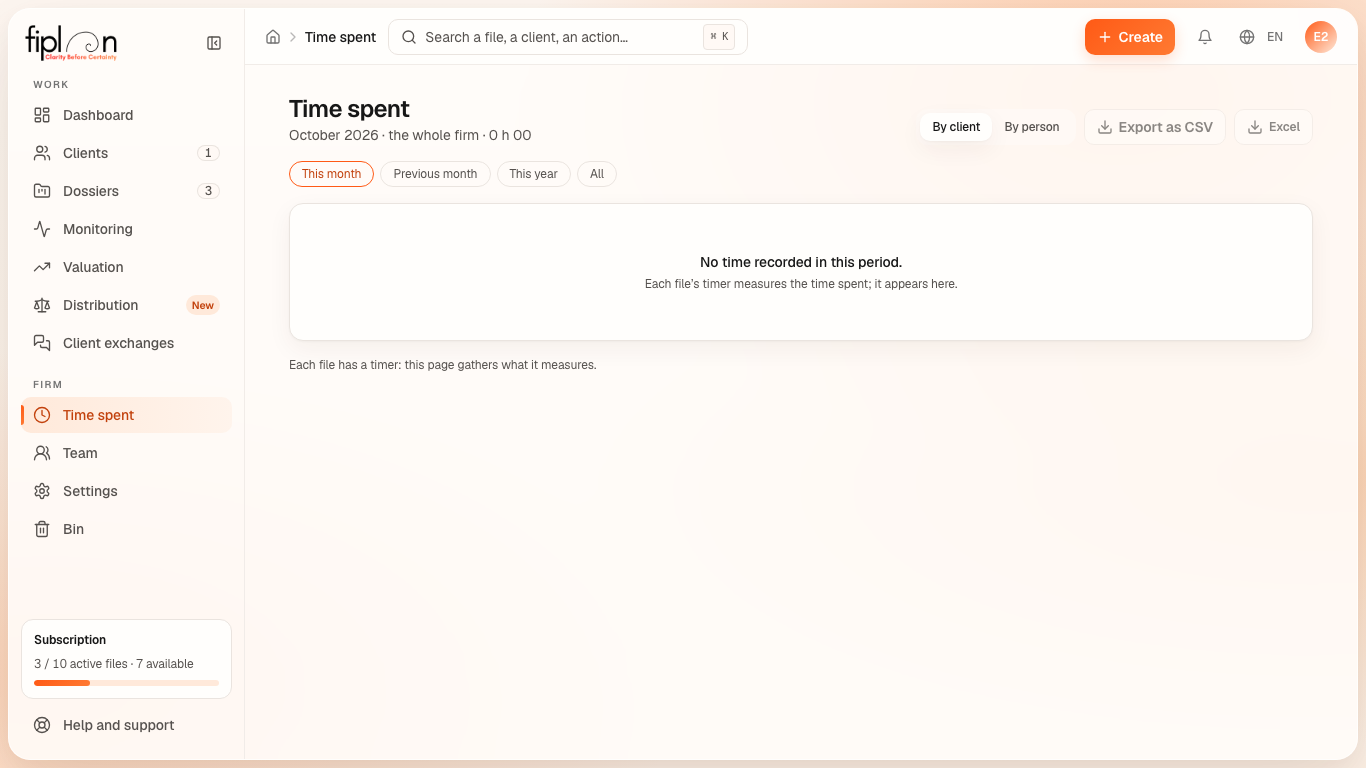Select the All period filter

[597, 174]
